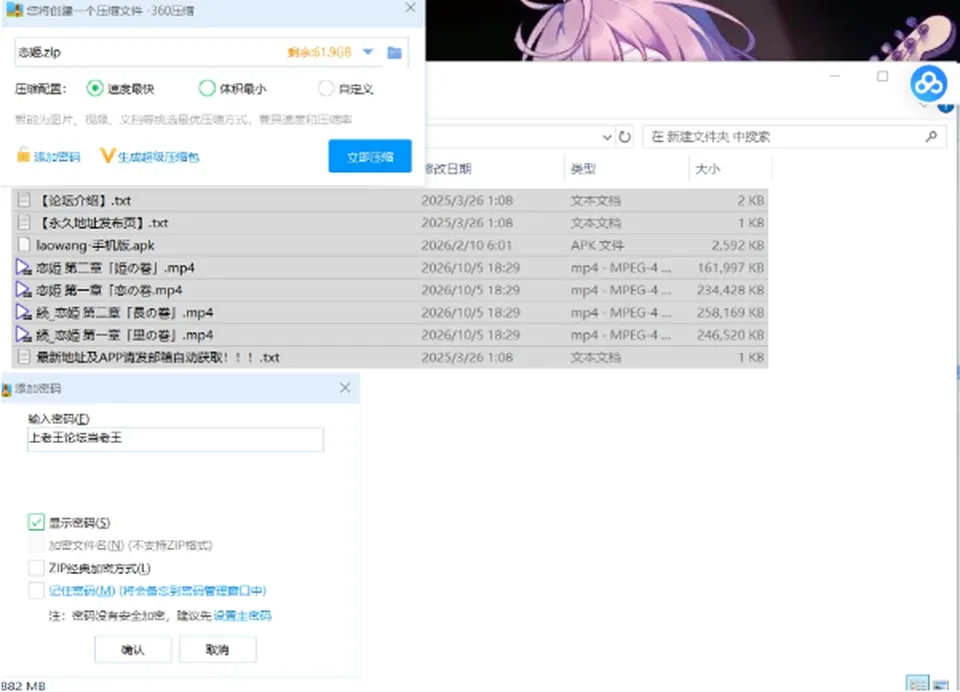
Task: Click the 立即压缩 button
Action: [x=370, y=156]
